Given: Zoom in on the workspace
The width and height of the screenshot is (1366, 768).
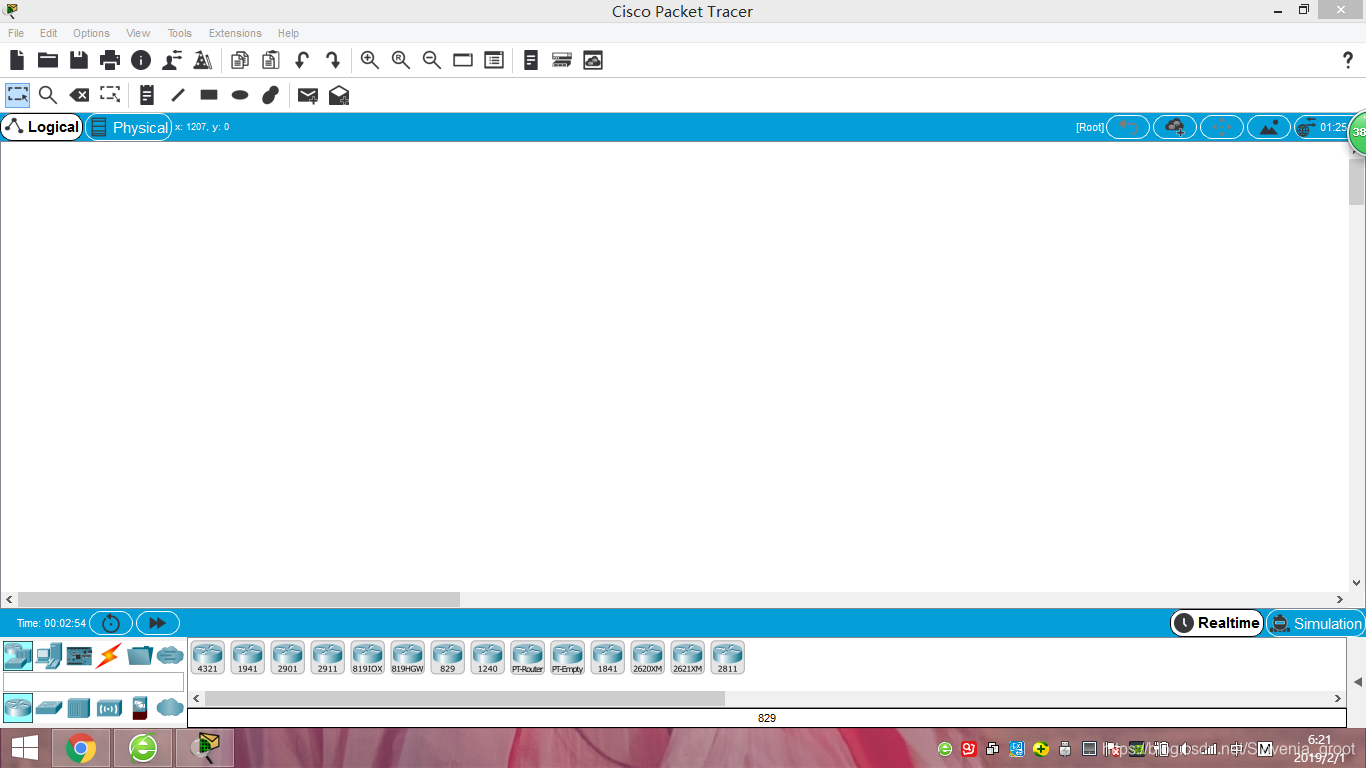Looking at the screenshot, I should [x=370, y=60].
